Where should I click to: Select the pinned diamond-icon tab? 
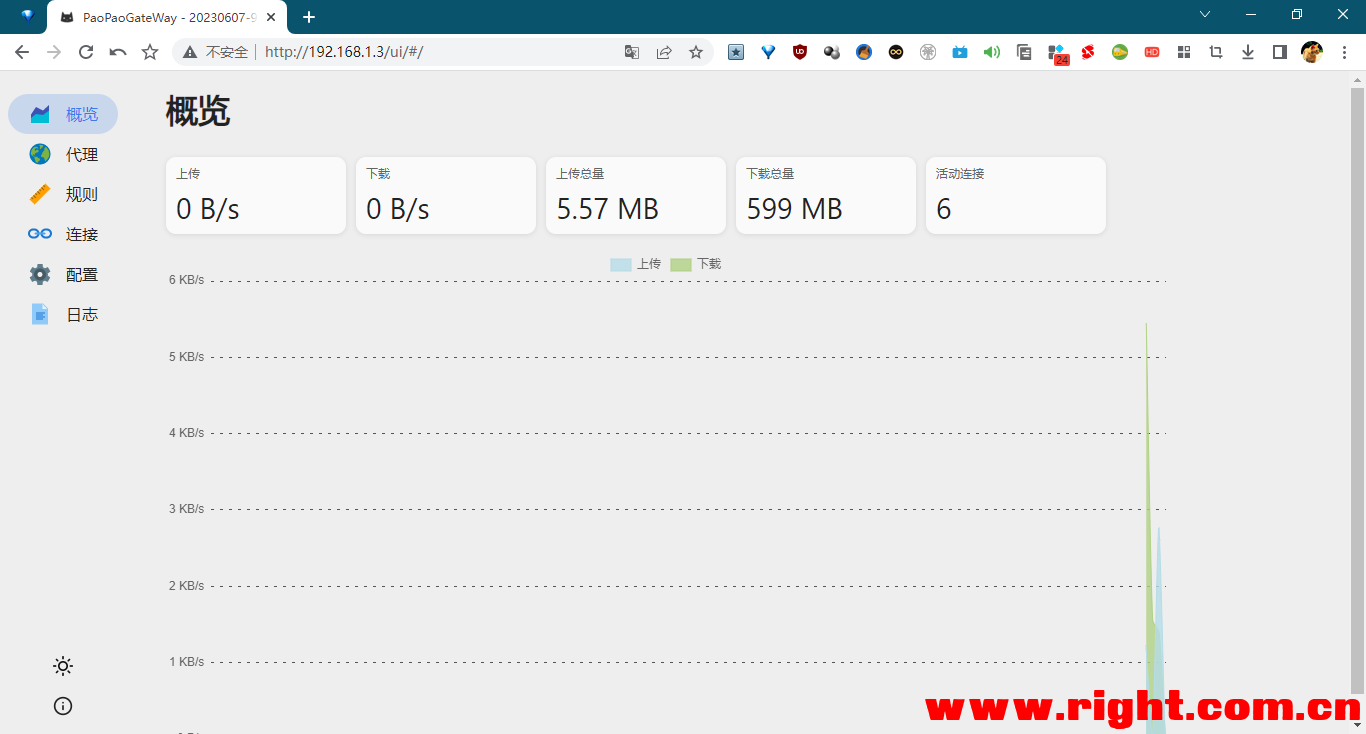[x=27, y=17]
